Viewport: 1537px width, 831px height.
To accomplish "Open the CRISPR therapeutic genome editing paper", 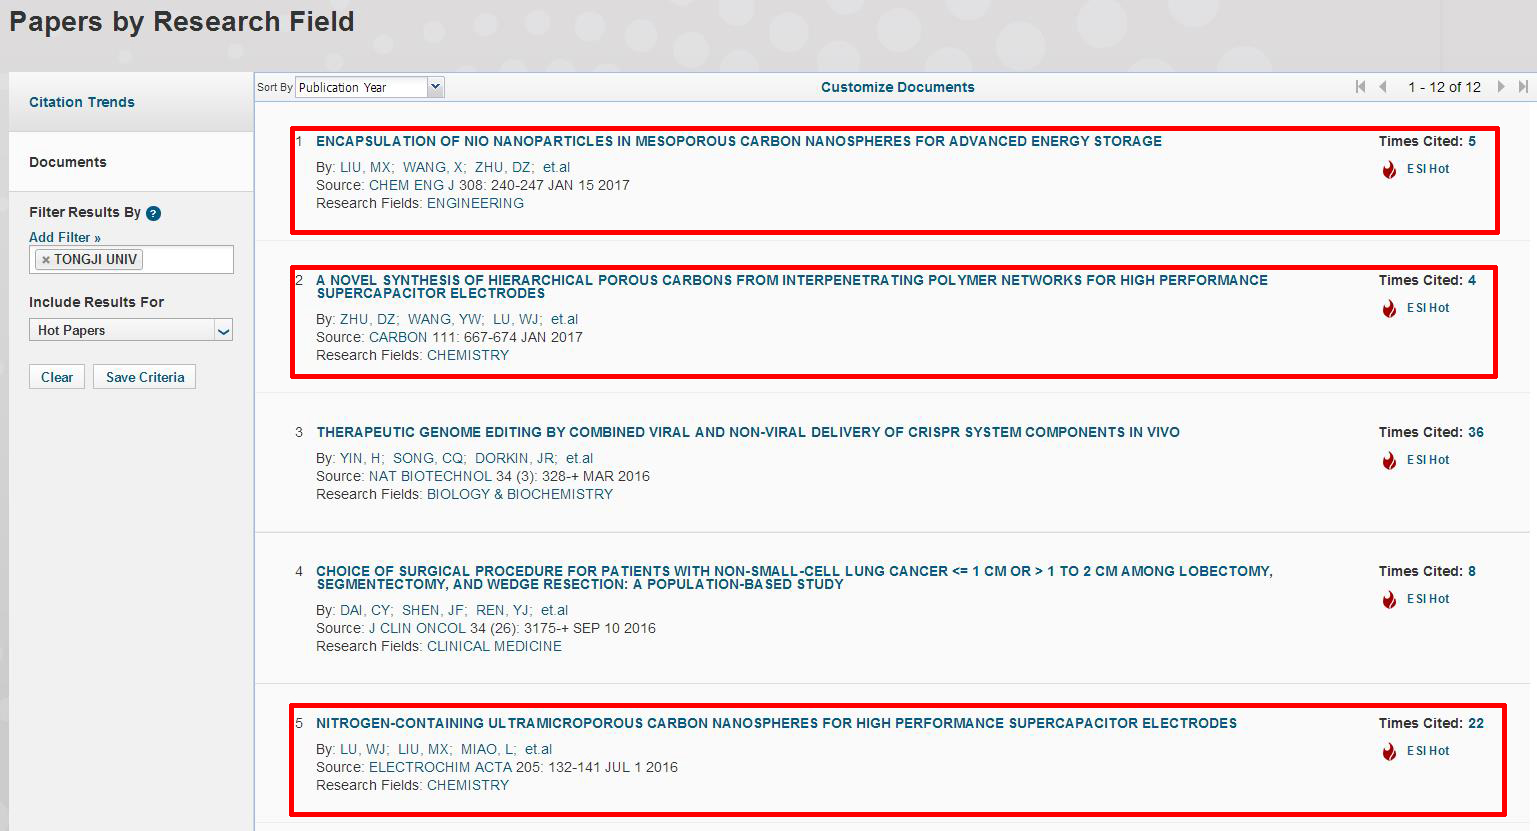I will pyautogui.click(x=747, y=432).
